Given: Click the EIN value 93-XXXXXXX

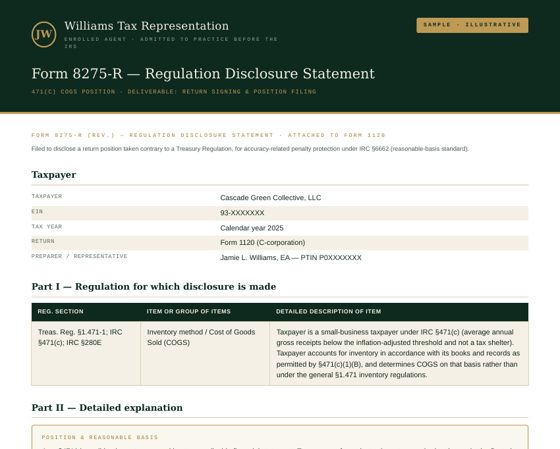Looking at the screenshot, I should [x=242, y=213].
